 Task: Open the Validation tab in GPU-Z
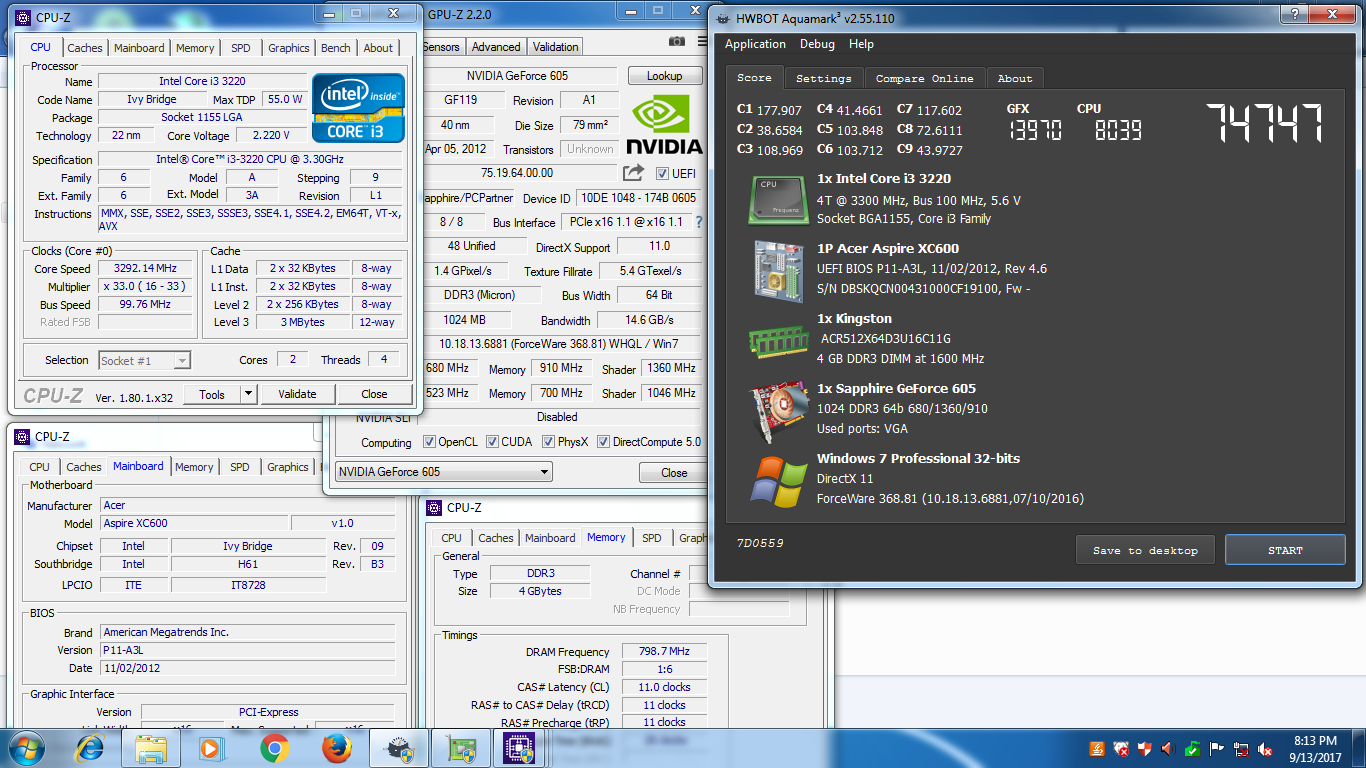point(555,47)
